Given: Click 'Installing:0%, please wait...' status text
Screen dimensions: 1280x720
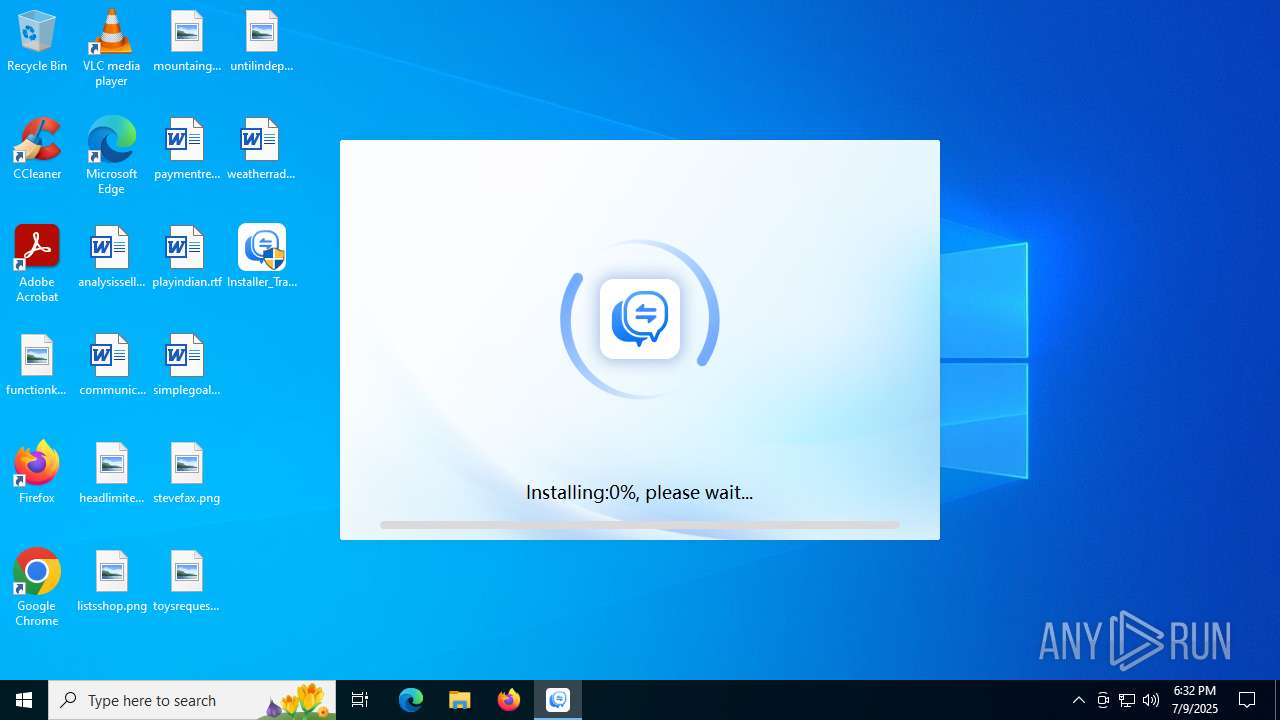Looking at the screenshot, I should coord(640,492).
